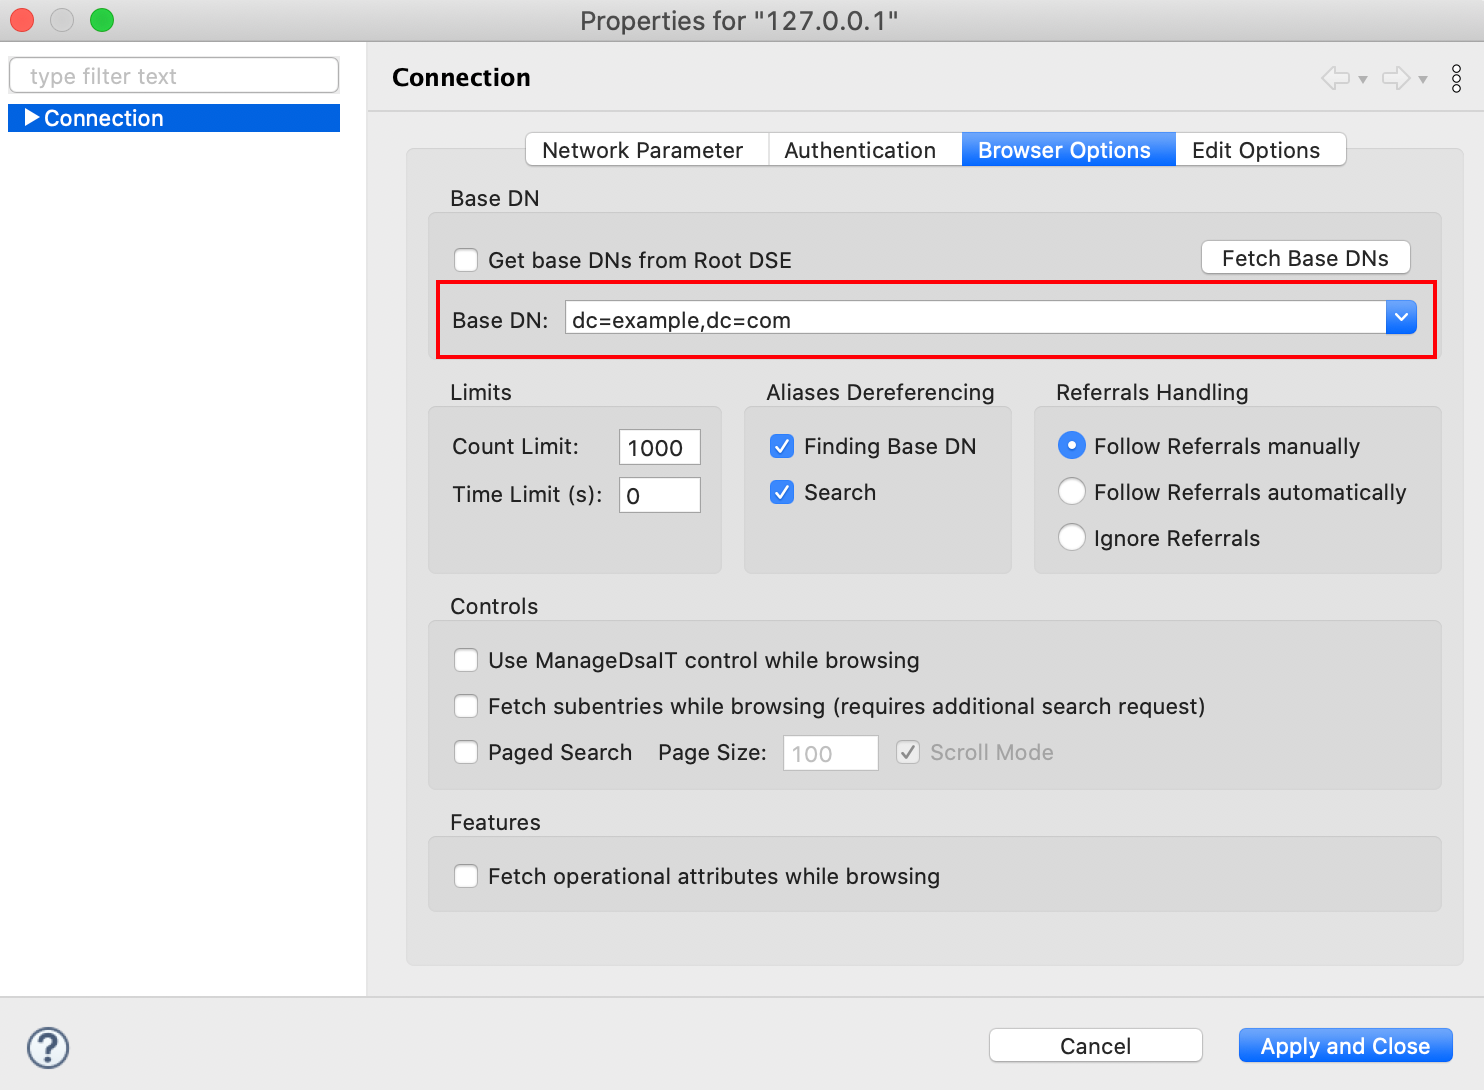1484x1090 pixels.
Task: Expand the Connection tree triangle
Action: [x=31, y=118]
